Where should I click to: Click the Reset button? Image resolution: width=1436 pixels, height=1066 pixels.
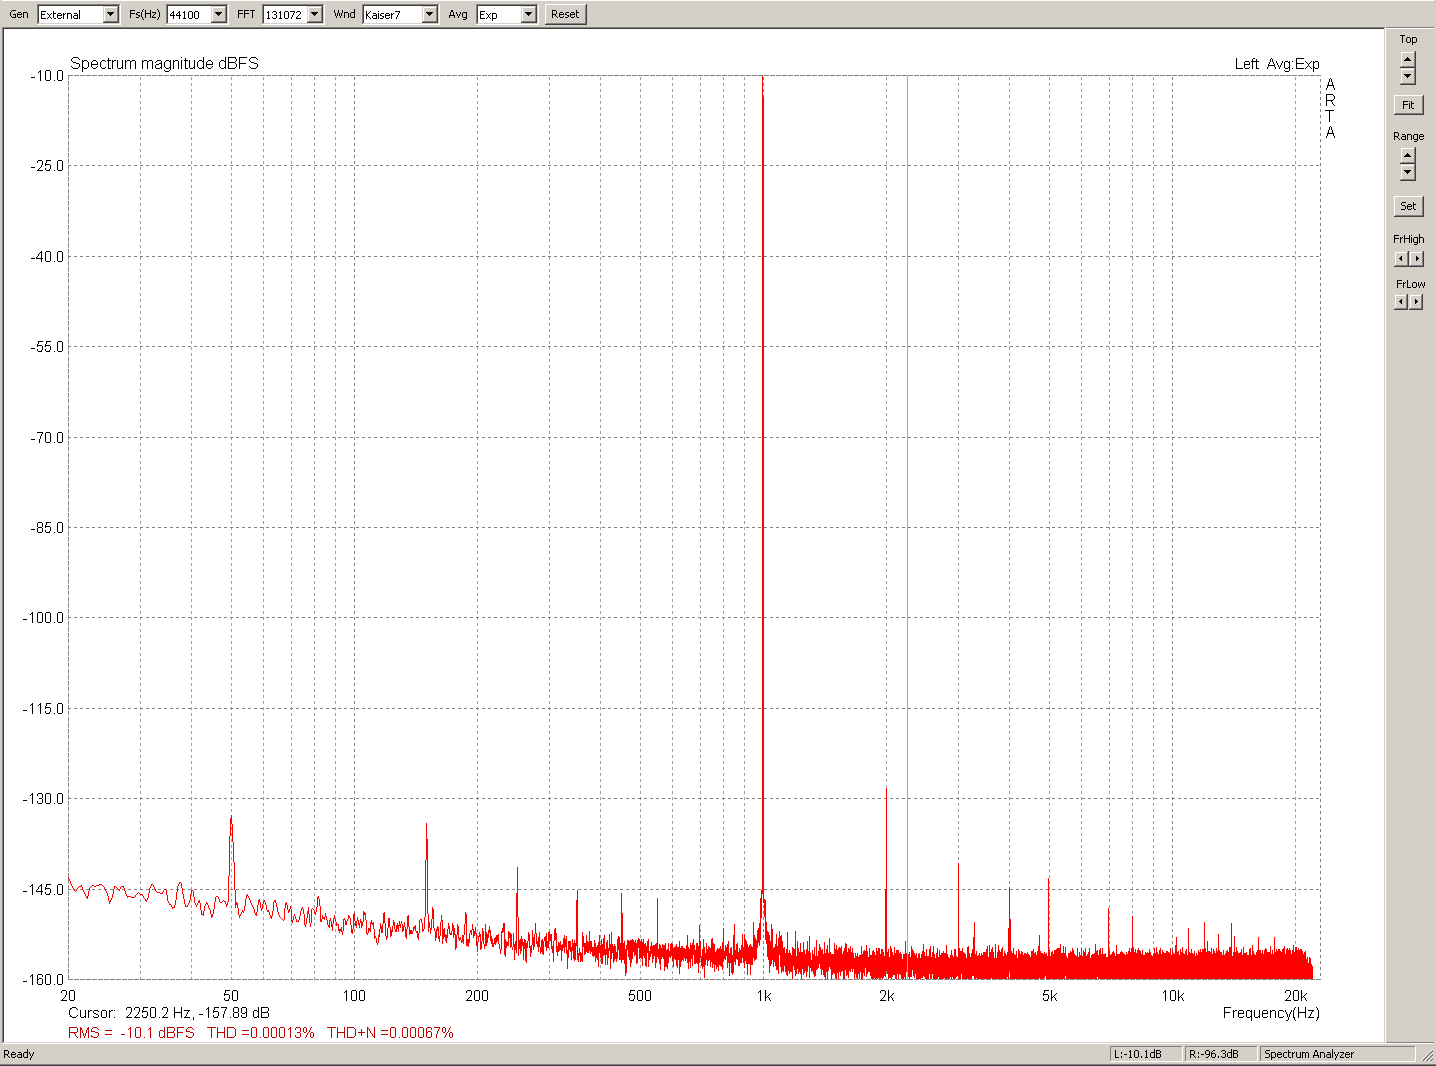pos(565,14)
